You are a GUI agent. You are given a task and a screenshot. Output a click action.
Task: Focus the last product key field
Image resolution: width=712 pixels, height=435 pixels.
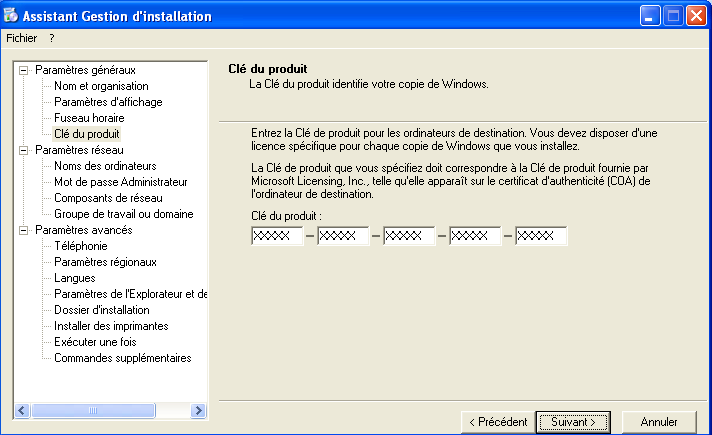[541, 236]
